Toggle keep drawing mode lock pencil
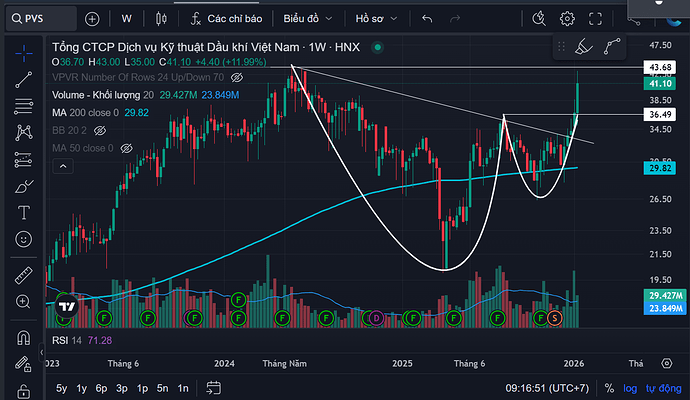690x400 pixels. (24, 364)
